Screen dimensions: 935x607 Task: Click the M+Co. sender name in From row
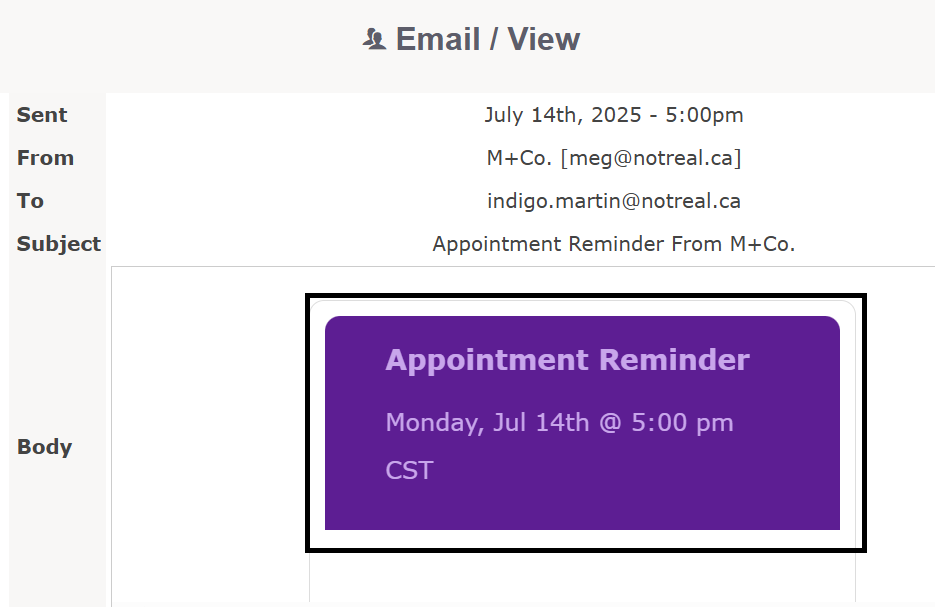(519, 158)
